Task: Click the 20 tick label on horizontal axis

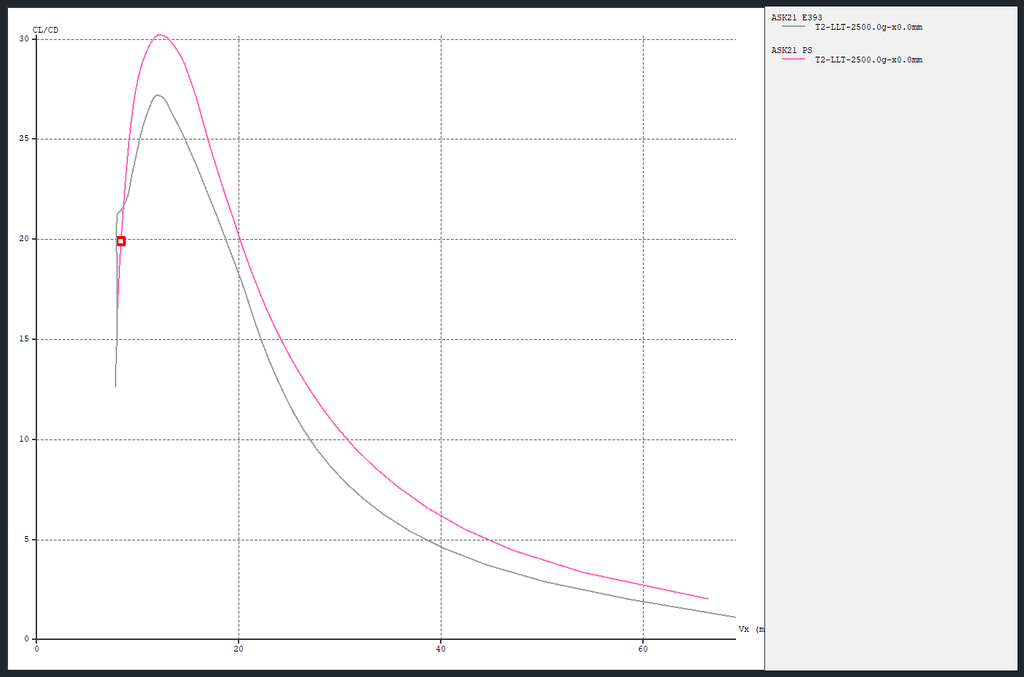Action: 238,648
